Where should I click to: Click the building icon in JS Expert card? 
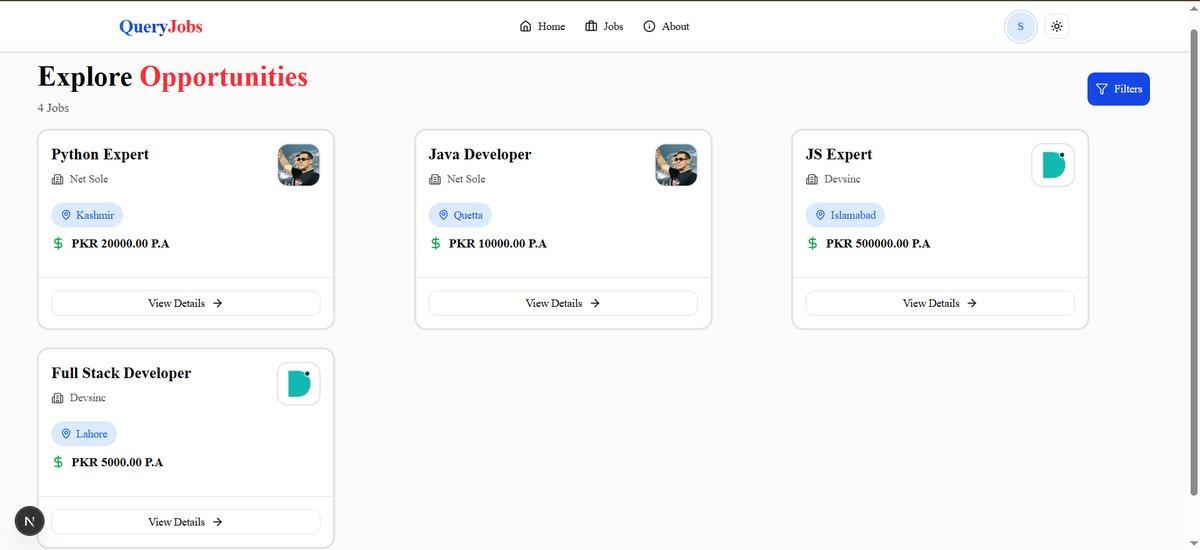(x=811, y=179)
